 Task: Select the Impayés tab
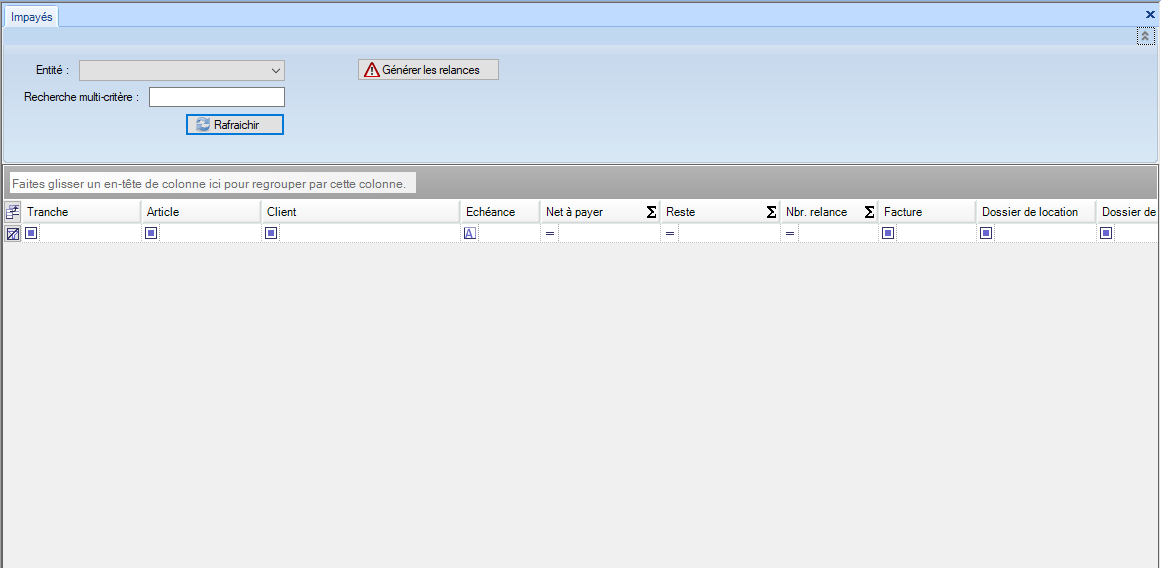tap(31, 17)
